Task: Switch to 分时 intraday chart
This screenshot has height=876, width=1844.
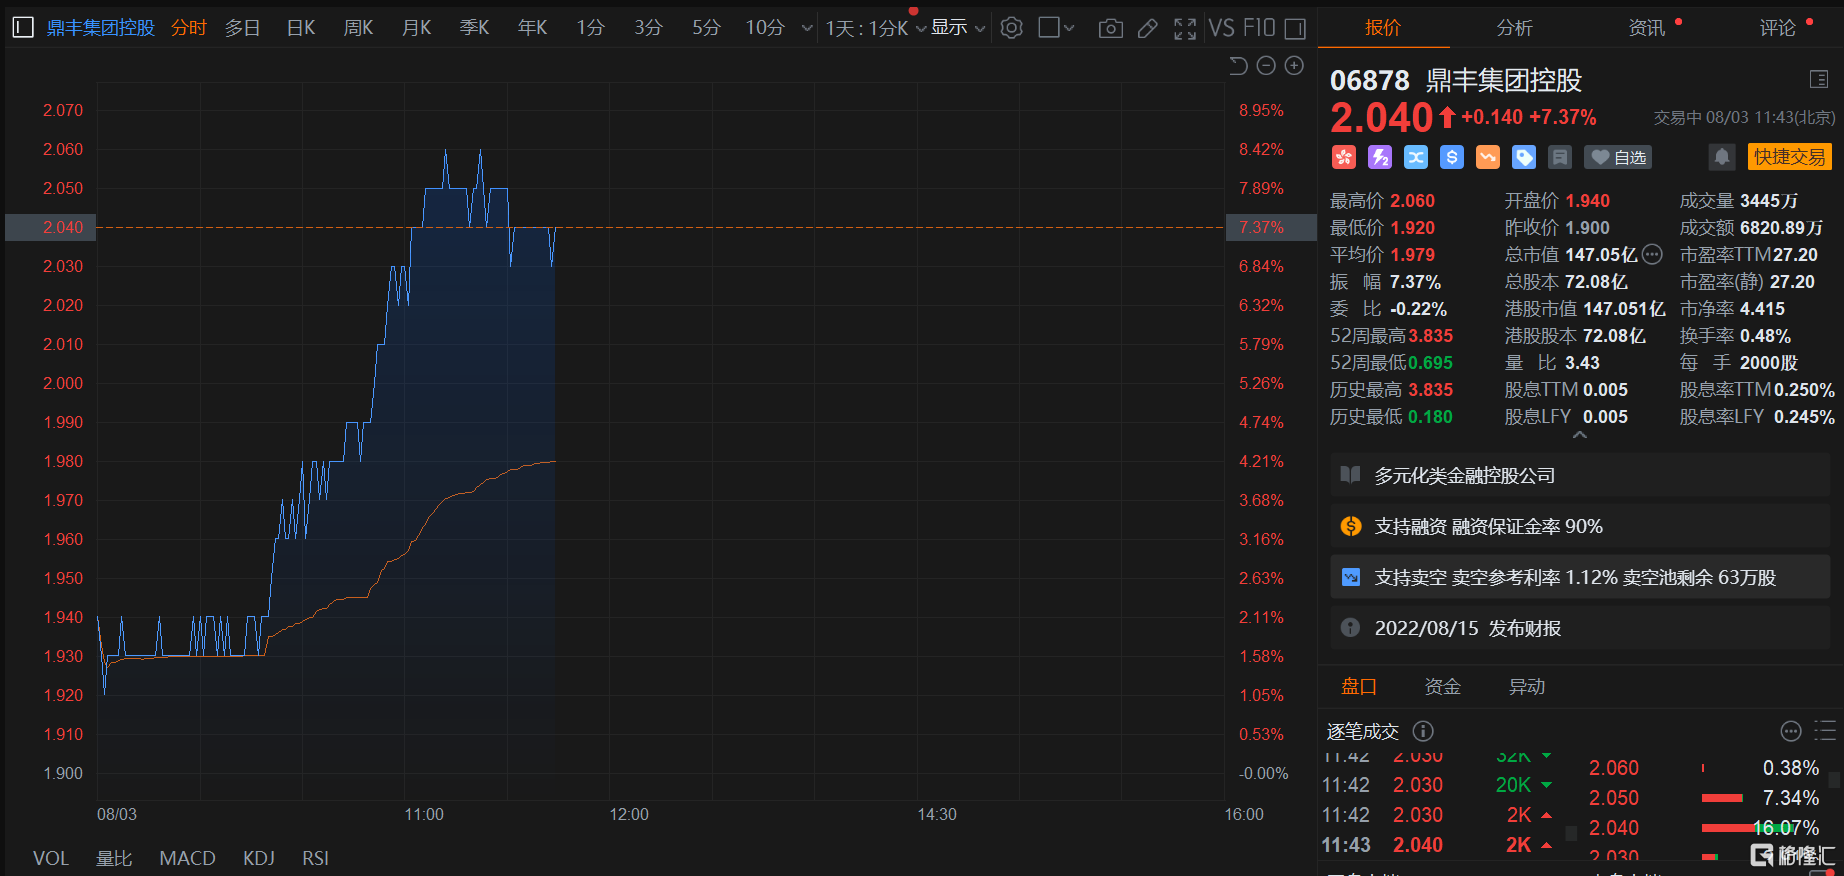Action: [x=188, y=28]
